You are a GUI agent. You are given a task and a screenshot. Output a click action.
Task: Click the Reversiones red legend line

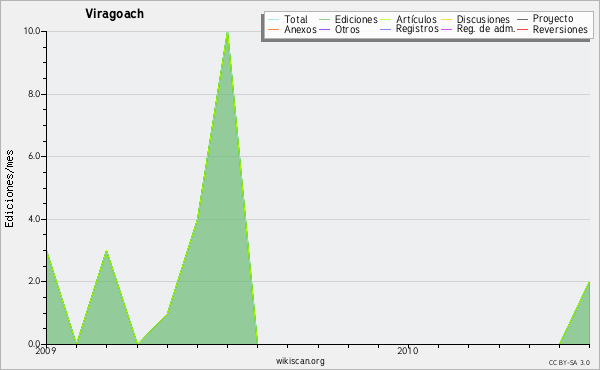coord(522,29)
